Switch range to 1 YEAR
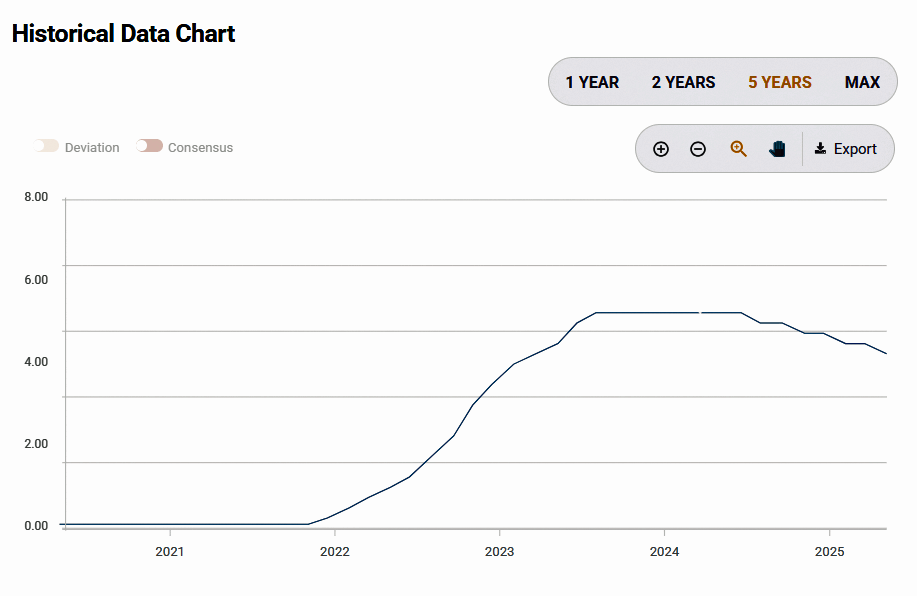Viewport: 917px width, 596px height. click(x=592, y=82)
